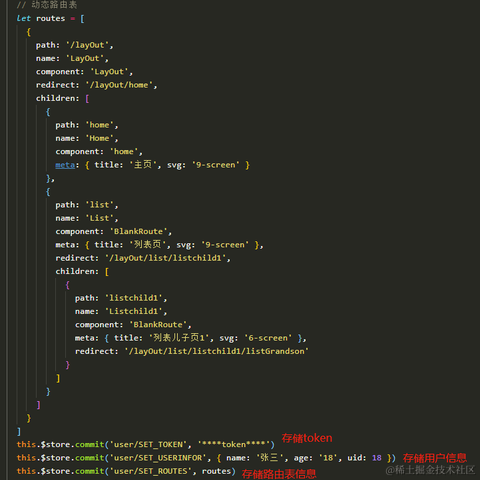This screenshot has height=480, width=480.
Task: Click the 'let' keyword before routes
Action: tap(24, 18)
